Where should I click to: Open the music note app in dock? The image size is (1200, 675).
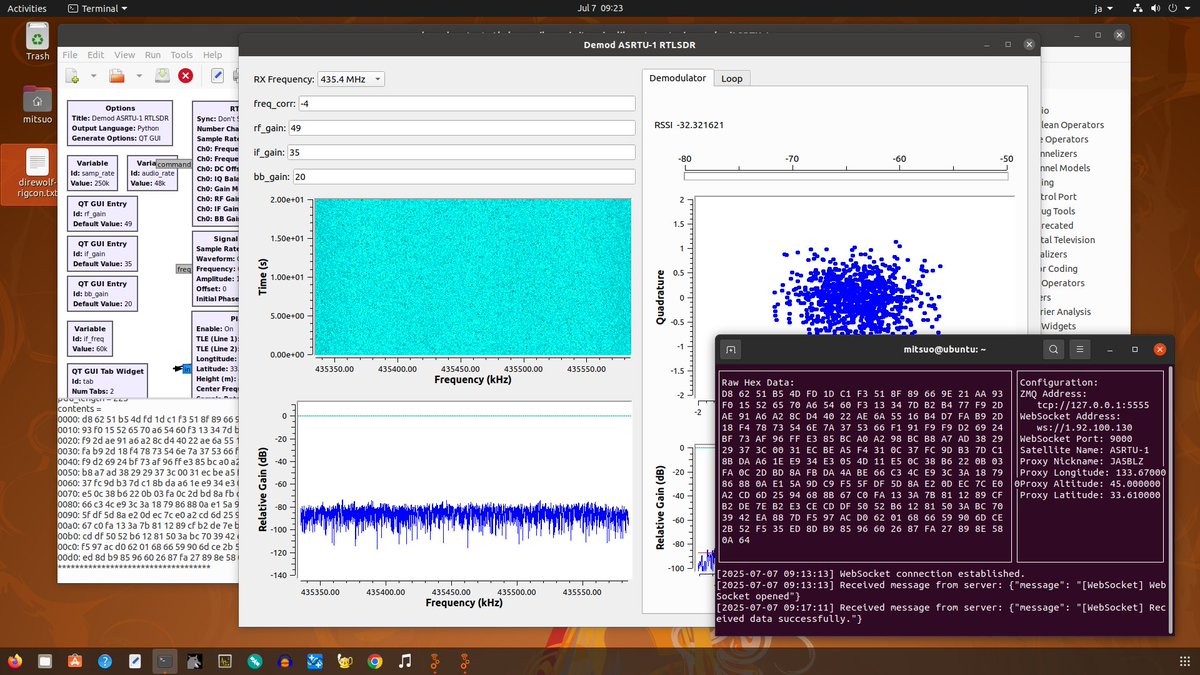tap(405, 661)
